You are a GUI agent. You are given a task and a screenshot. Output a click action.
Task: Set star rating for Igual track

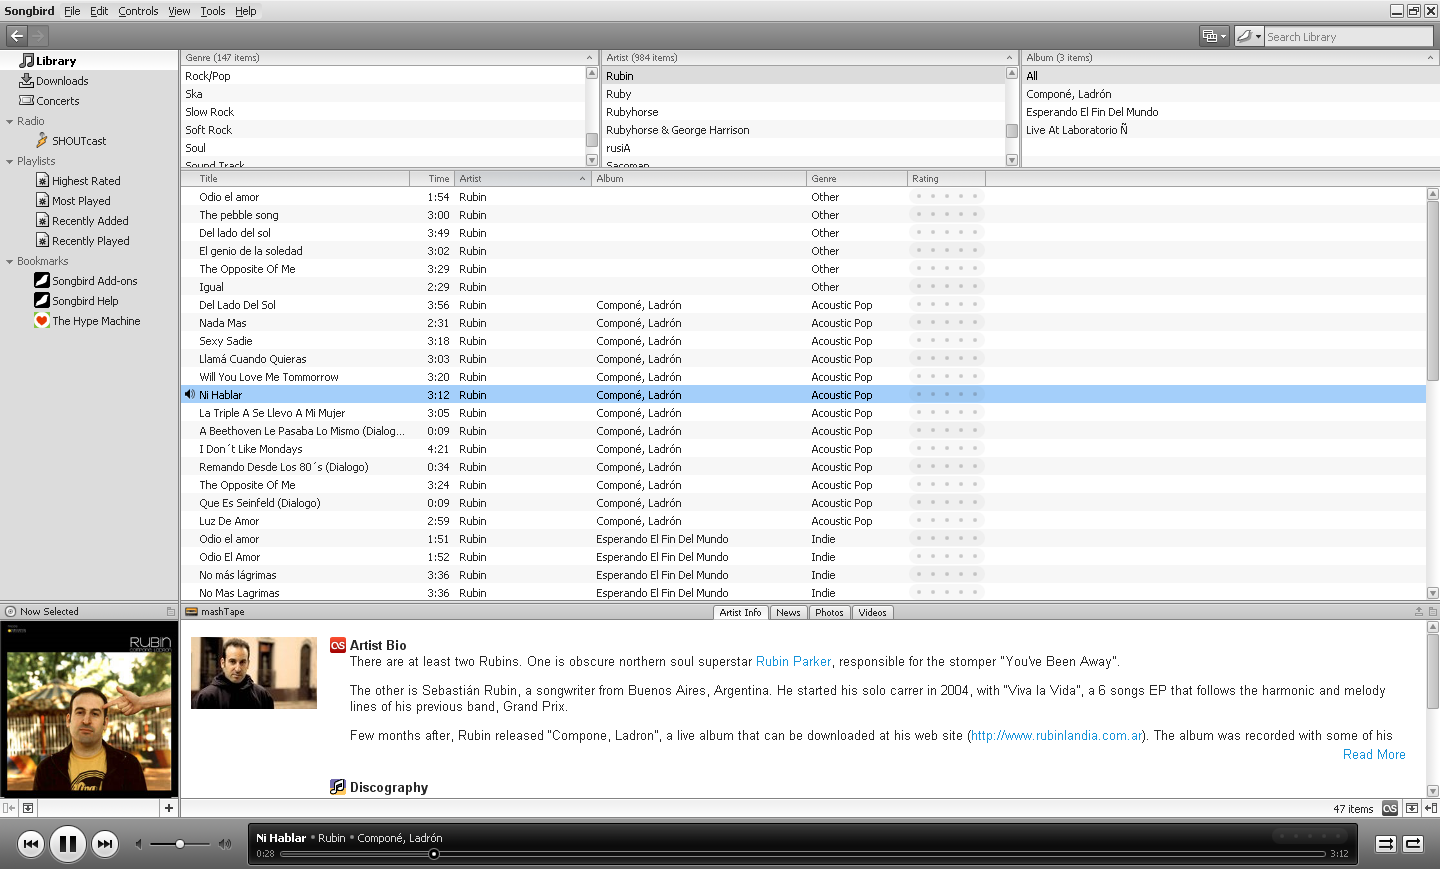[946, 287]
